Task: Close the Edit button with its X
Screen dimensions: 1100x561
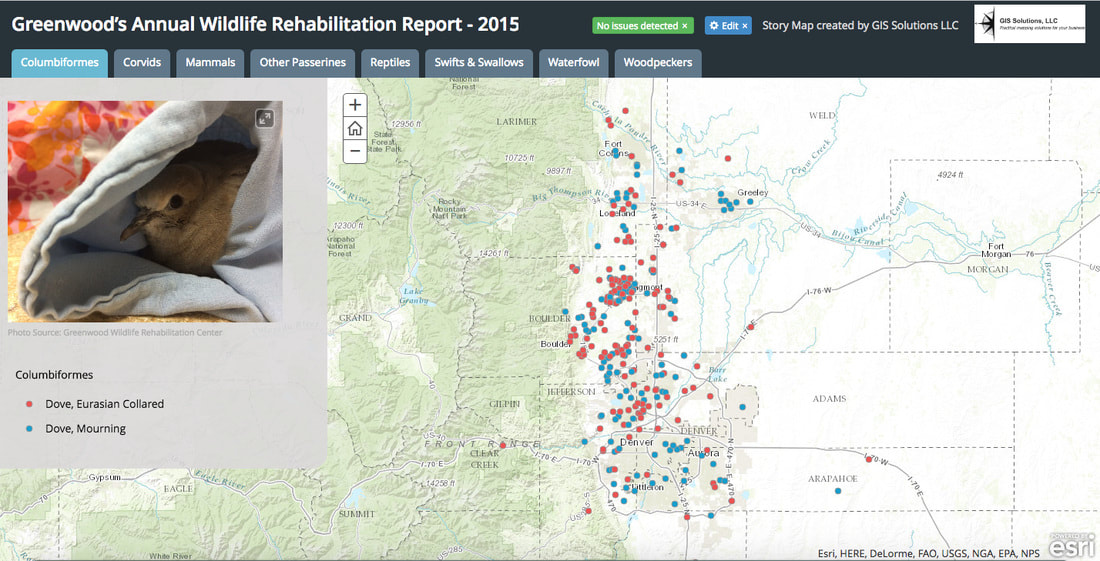Action: (745, 26)
